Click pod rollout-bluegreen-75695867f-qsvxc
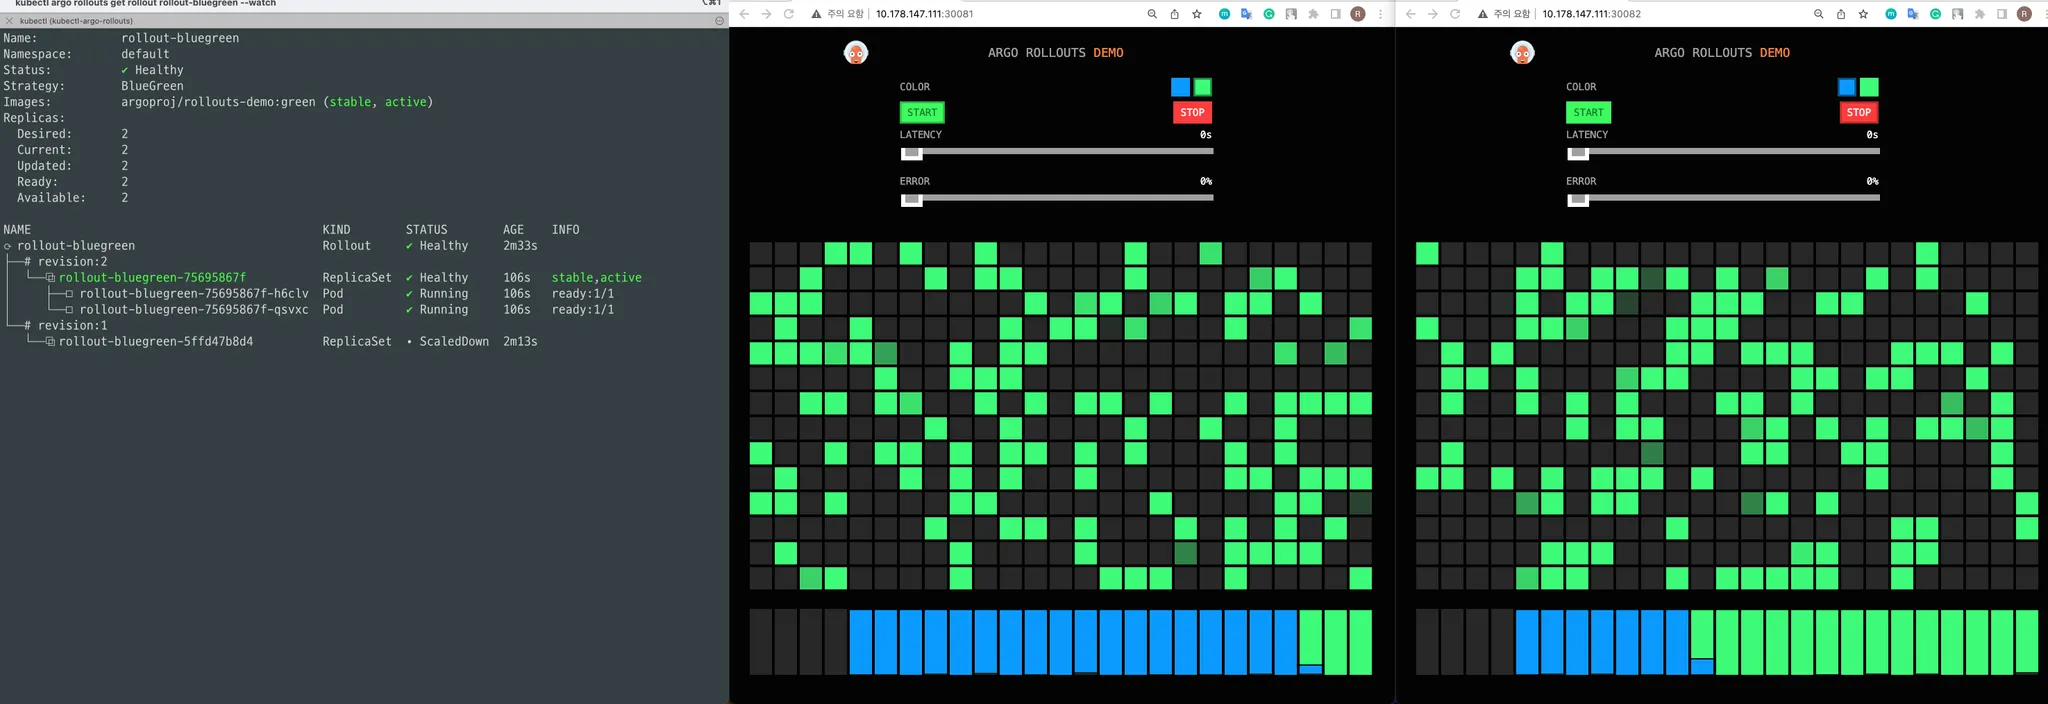 click(x=194, y=310)
